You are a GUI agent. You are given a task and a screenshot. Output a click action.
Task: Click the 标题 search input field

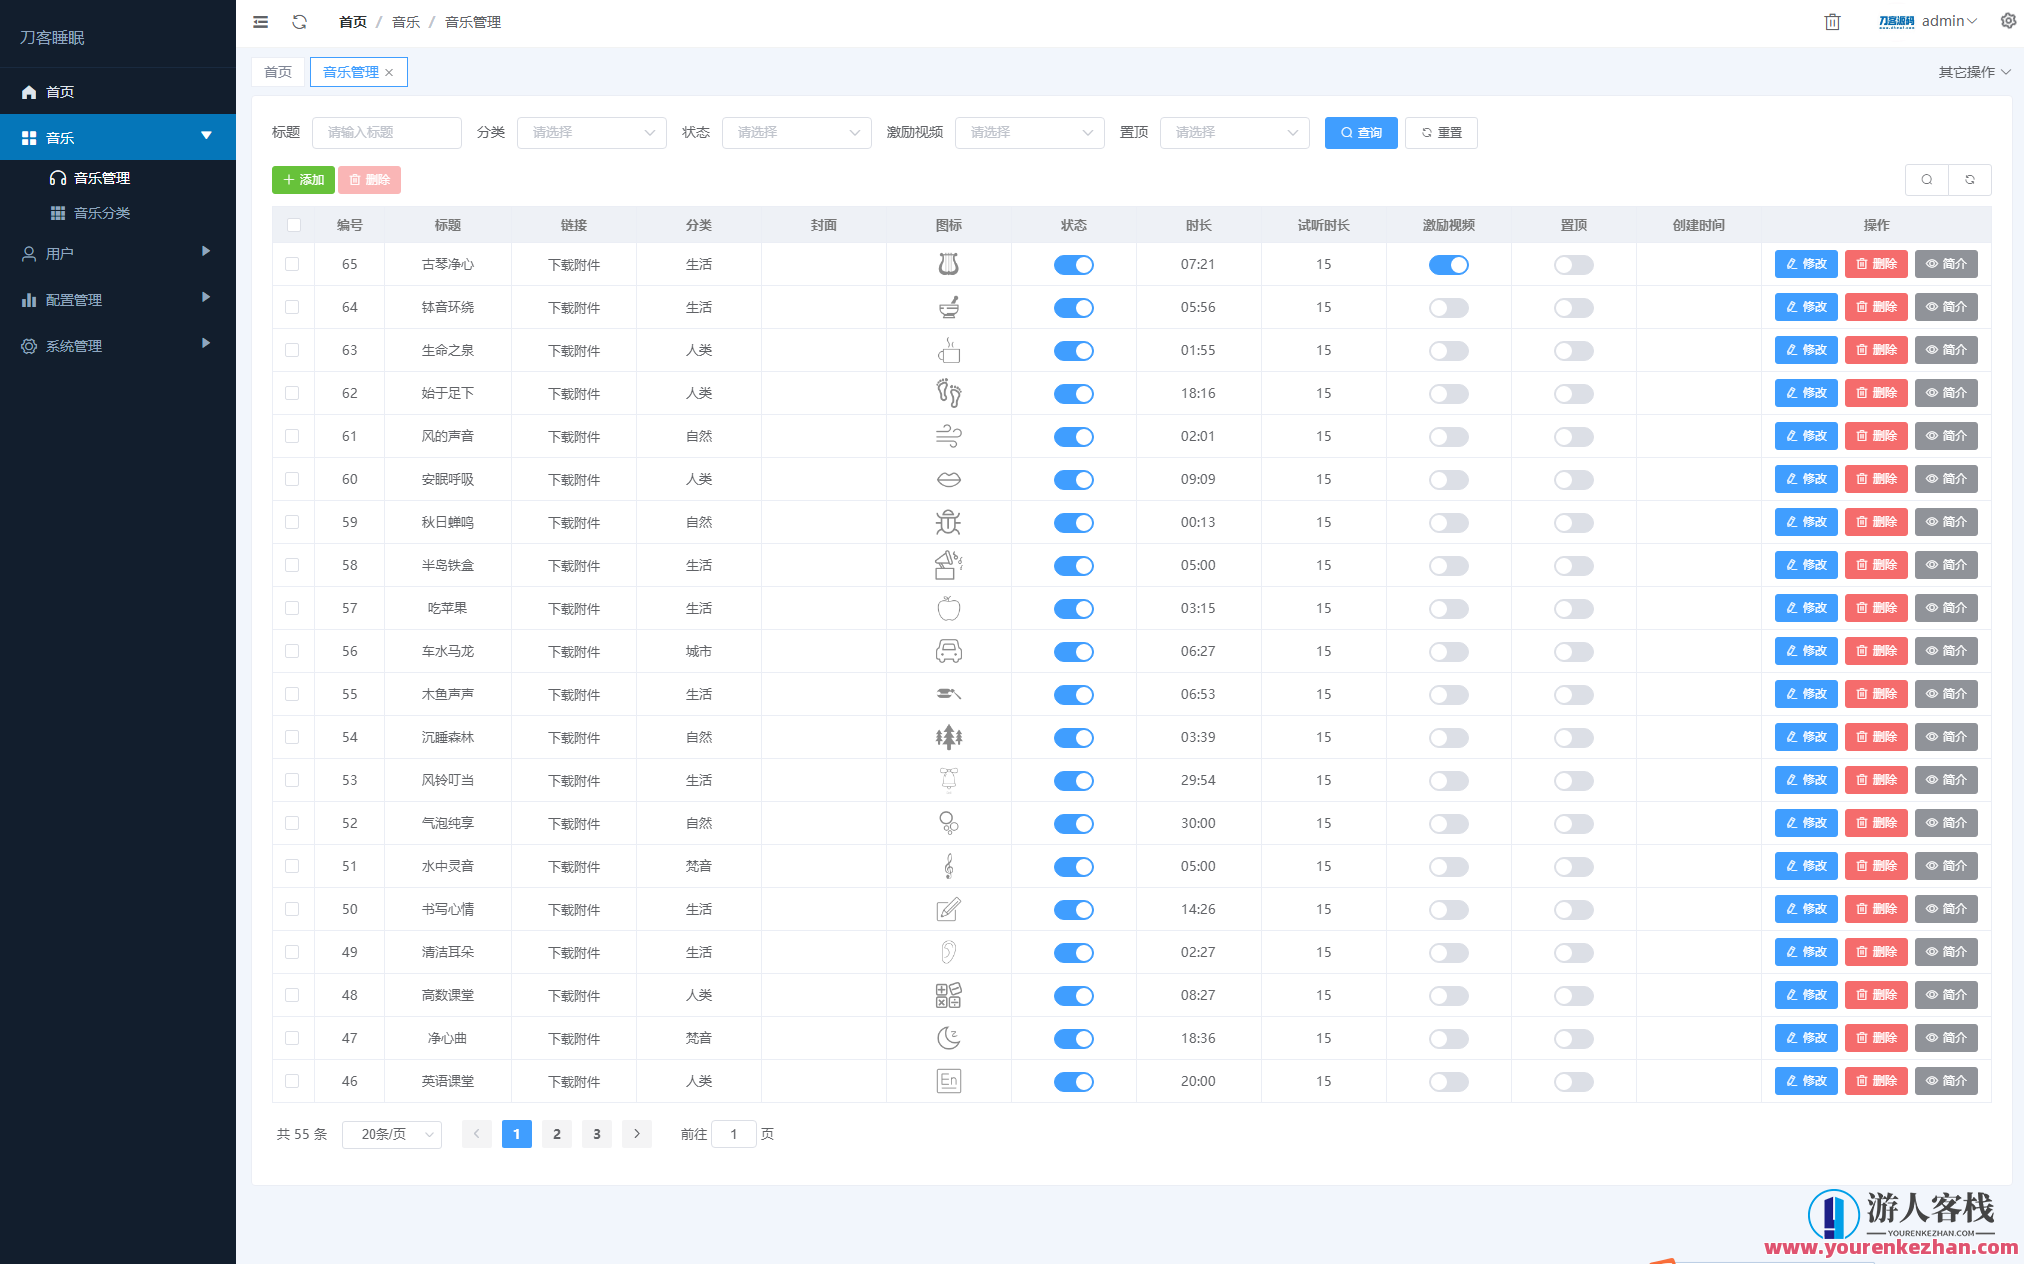[x=386, y=133]
